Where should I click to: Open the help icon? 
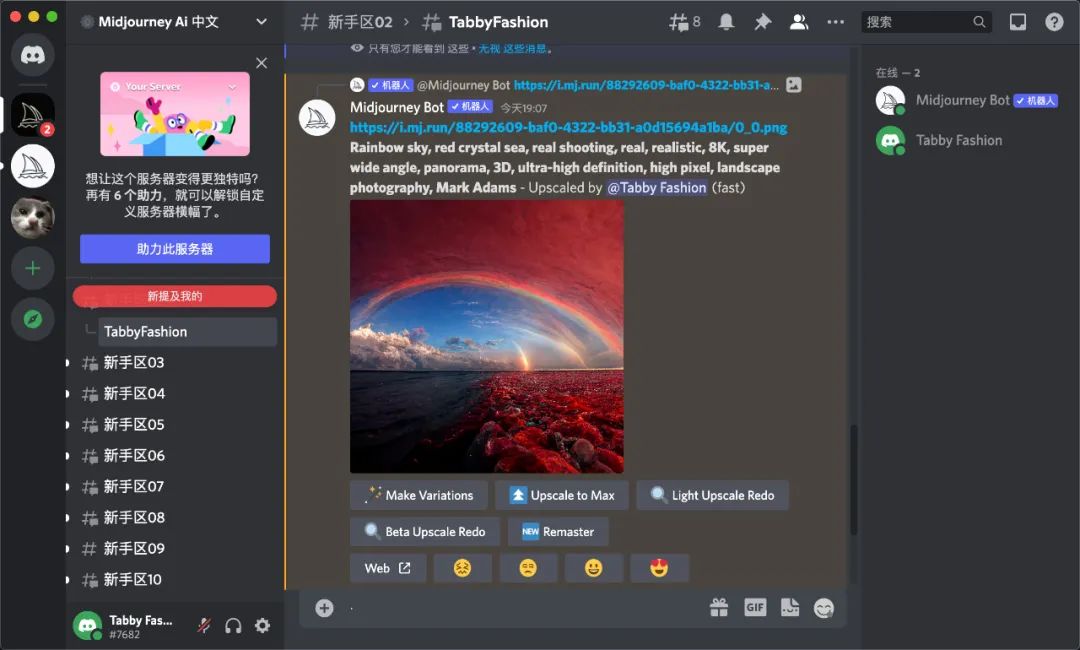pyautogui.click(x=1054, y=22)
